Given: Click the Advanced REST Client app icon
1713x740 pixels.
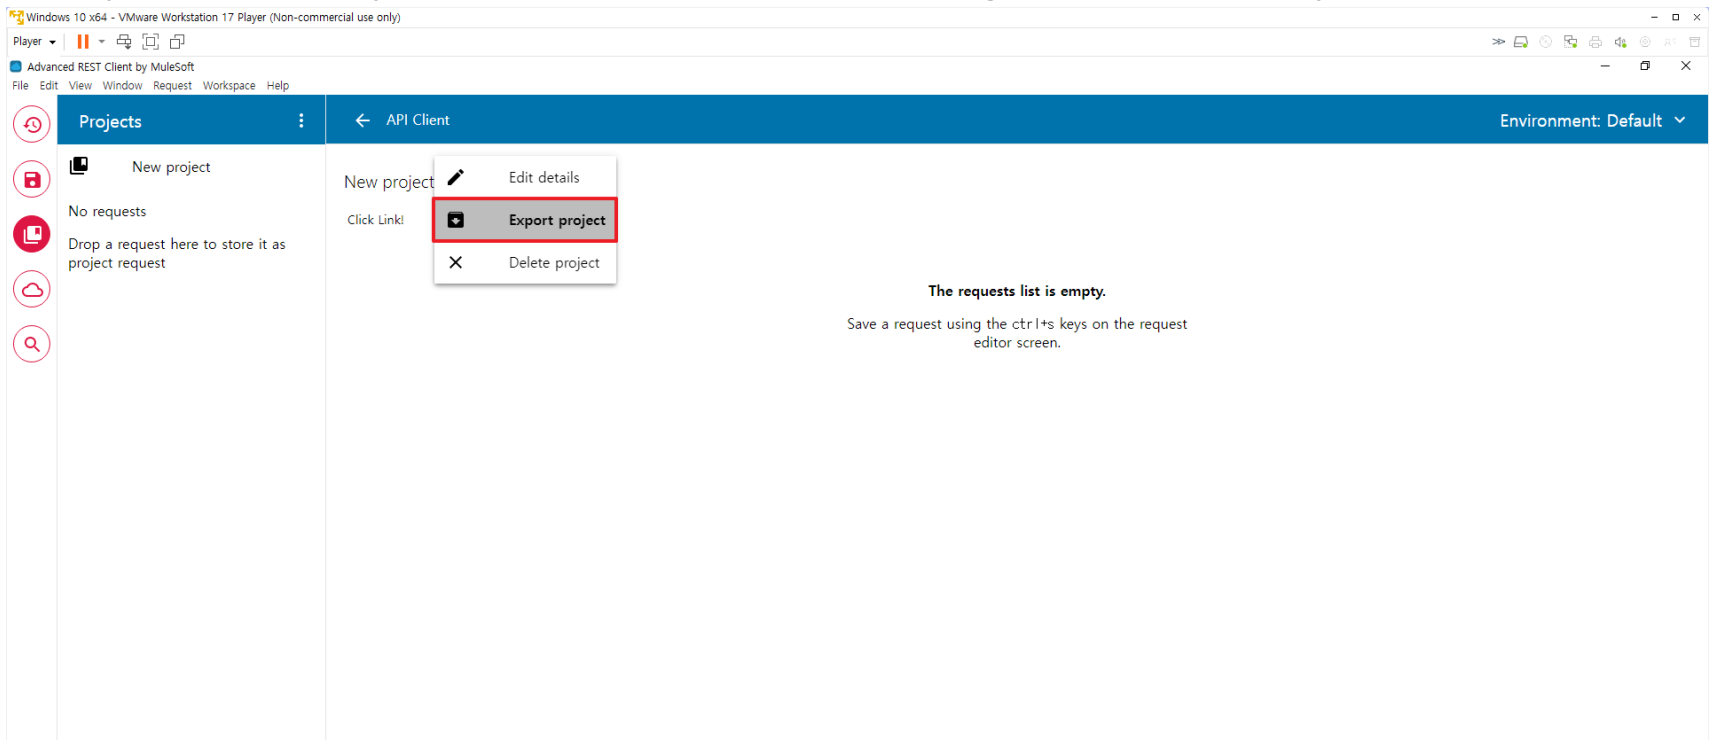Looking at the screenshot, I should click(x=16, y=67).
